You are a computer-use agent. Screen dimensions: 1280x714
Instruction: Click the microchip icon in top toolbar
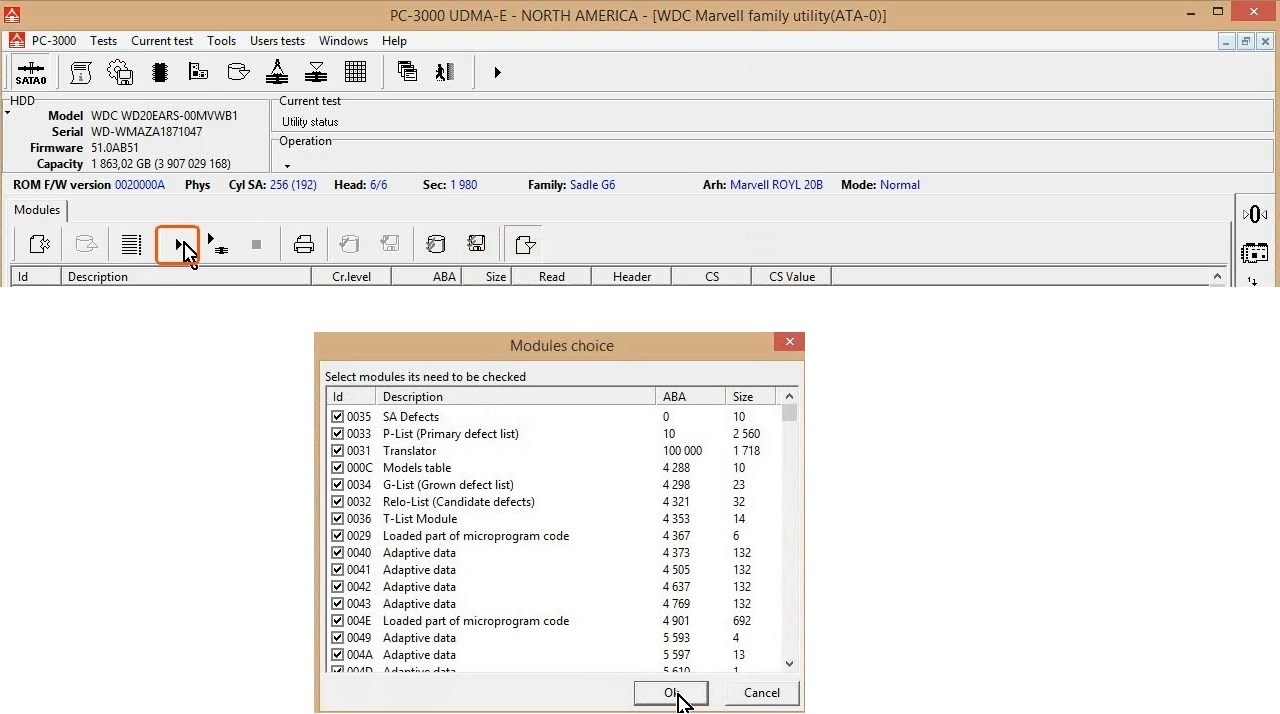click(159, 72)
